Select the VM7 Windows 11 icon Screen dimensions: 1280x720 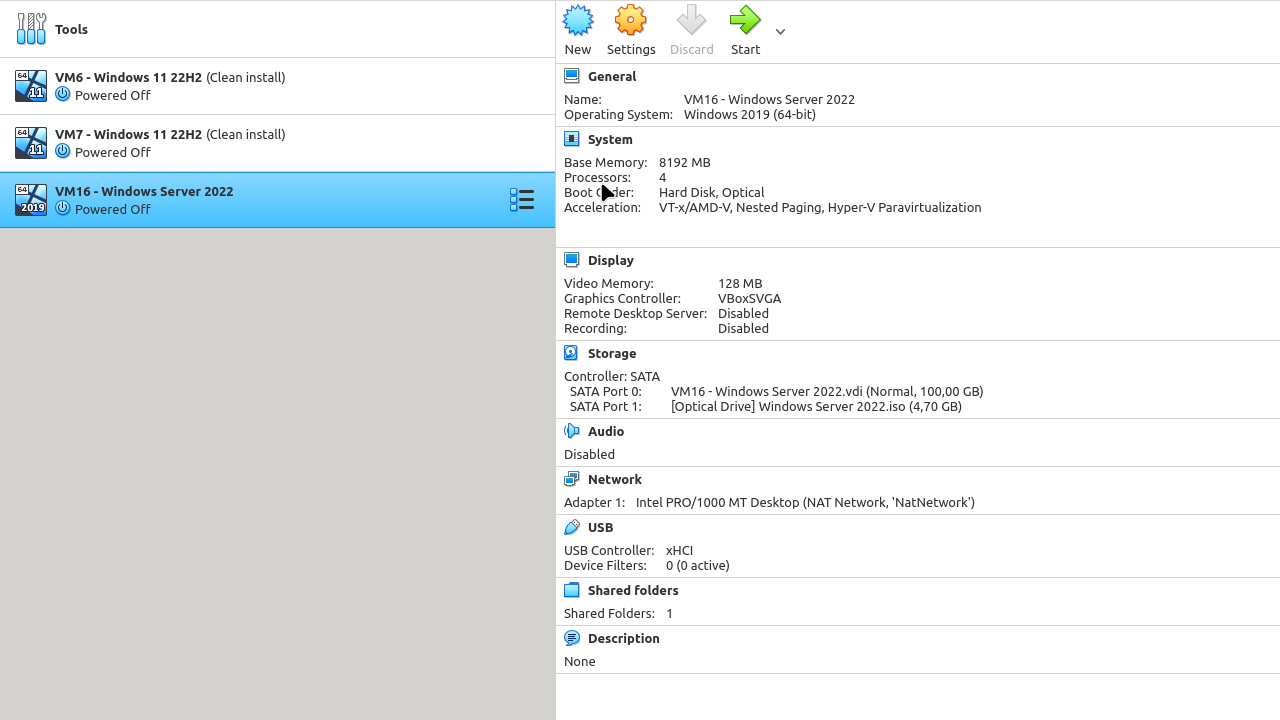point(31,142)
